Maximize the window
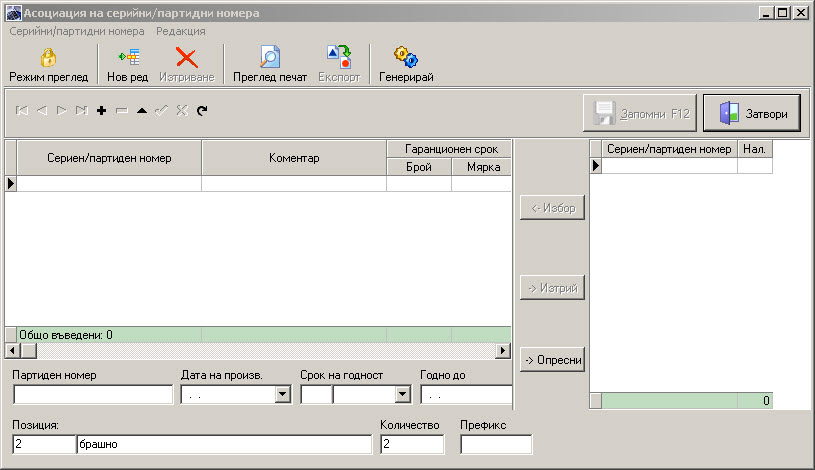 (x=783, y=12)
